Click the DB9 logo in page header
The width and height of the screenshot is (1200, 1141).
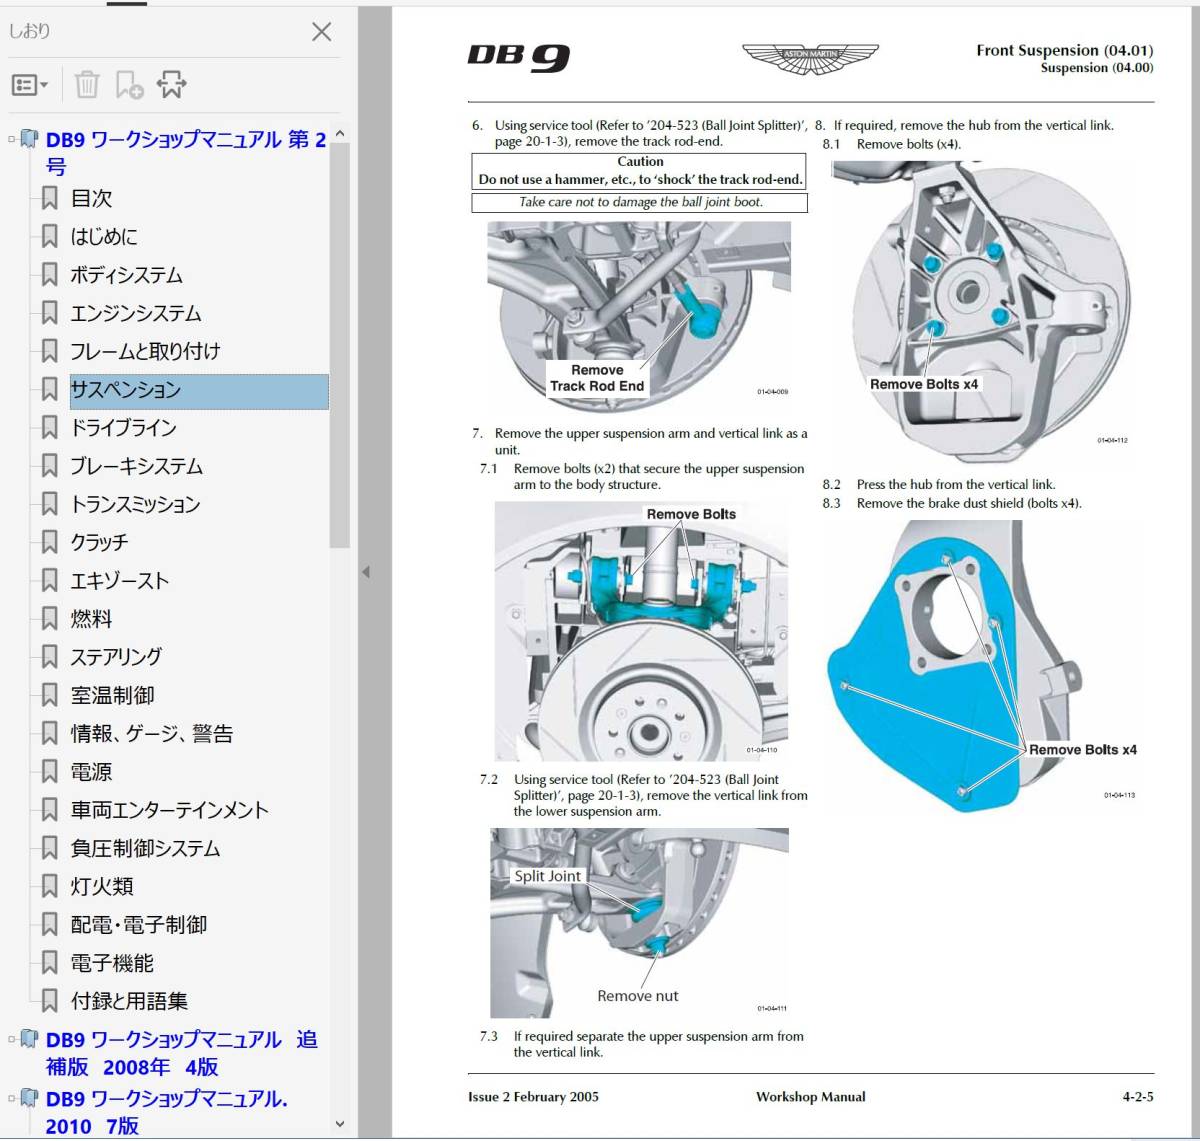(519, 57)
